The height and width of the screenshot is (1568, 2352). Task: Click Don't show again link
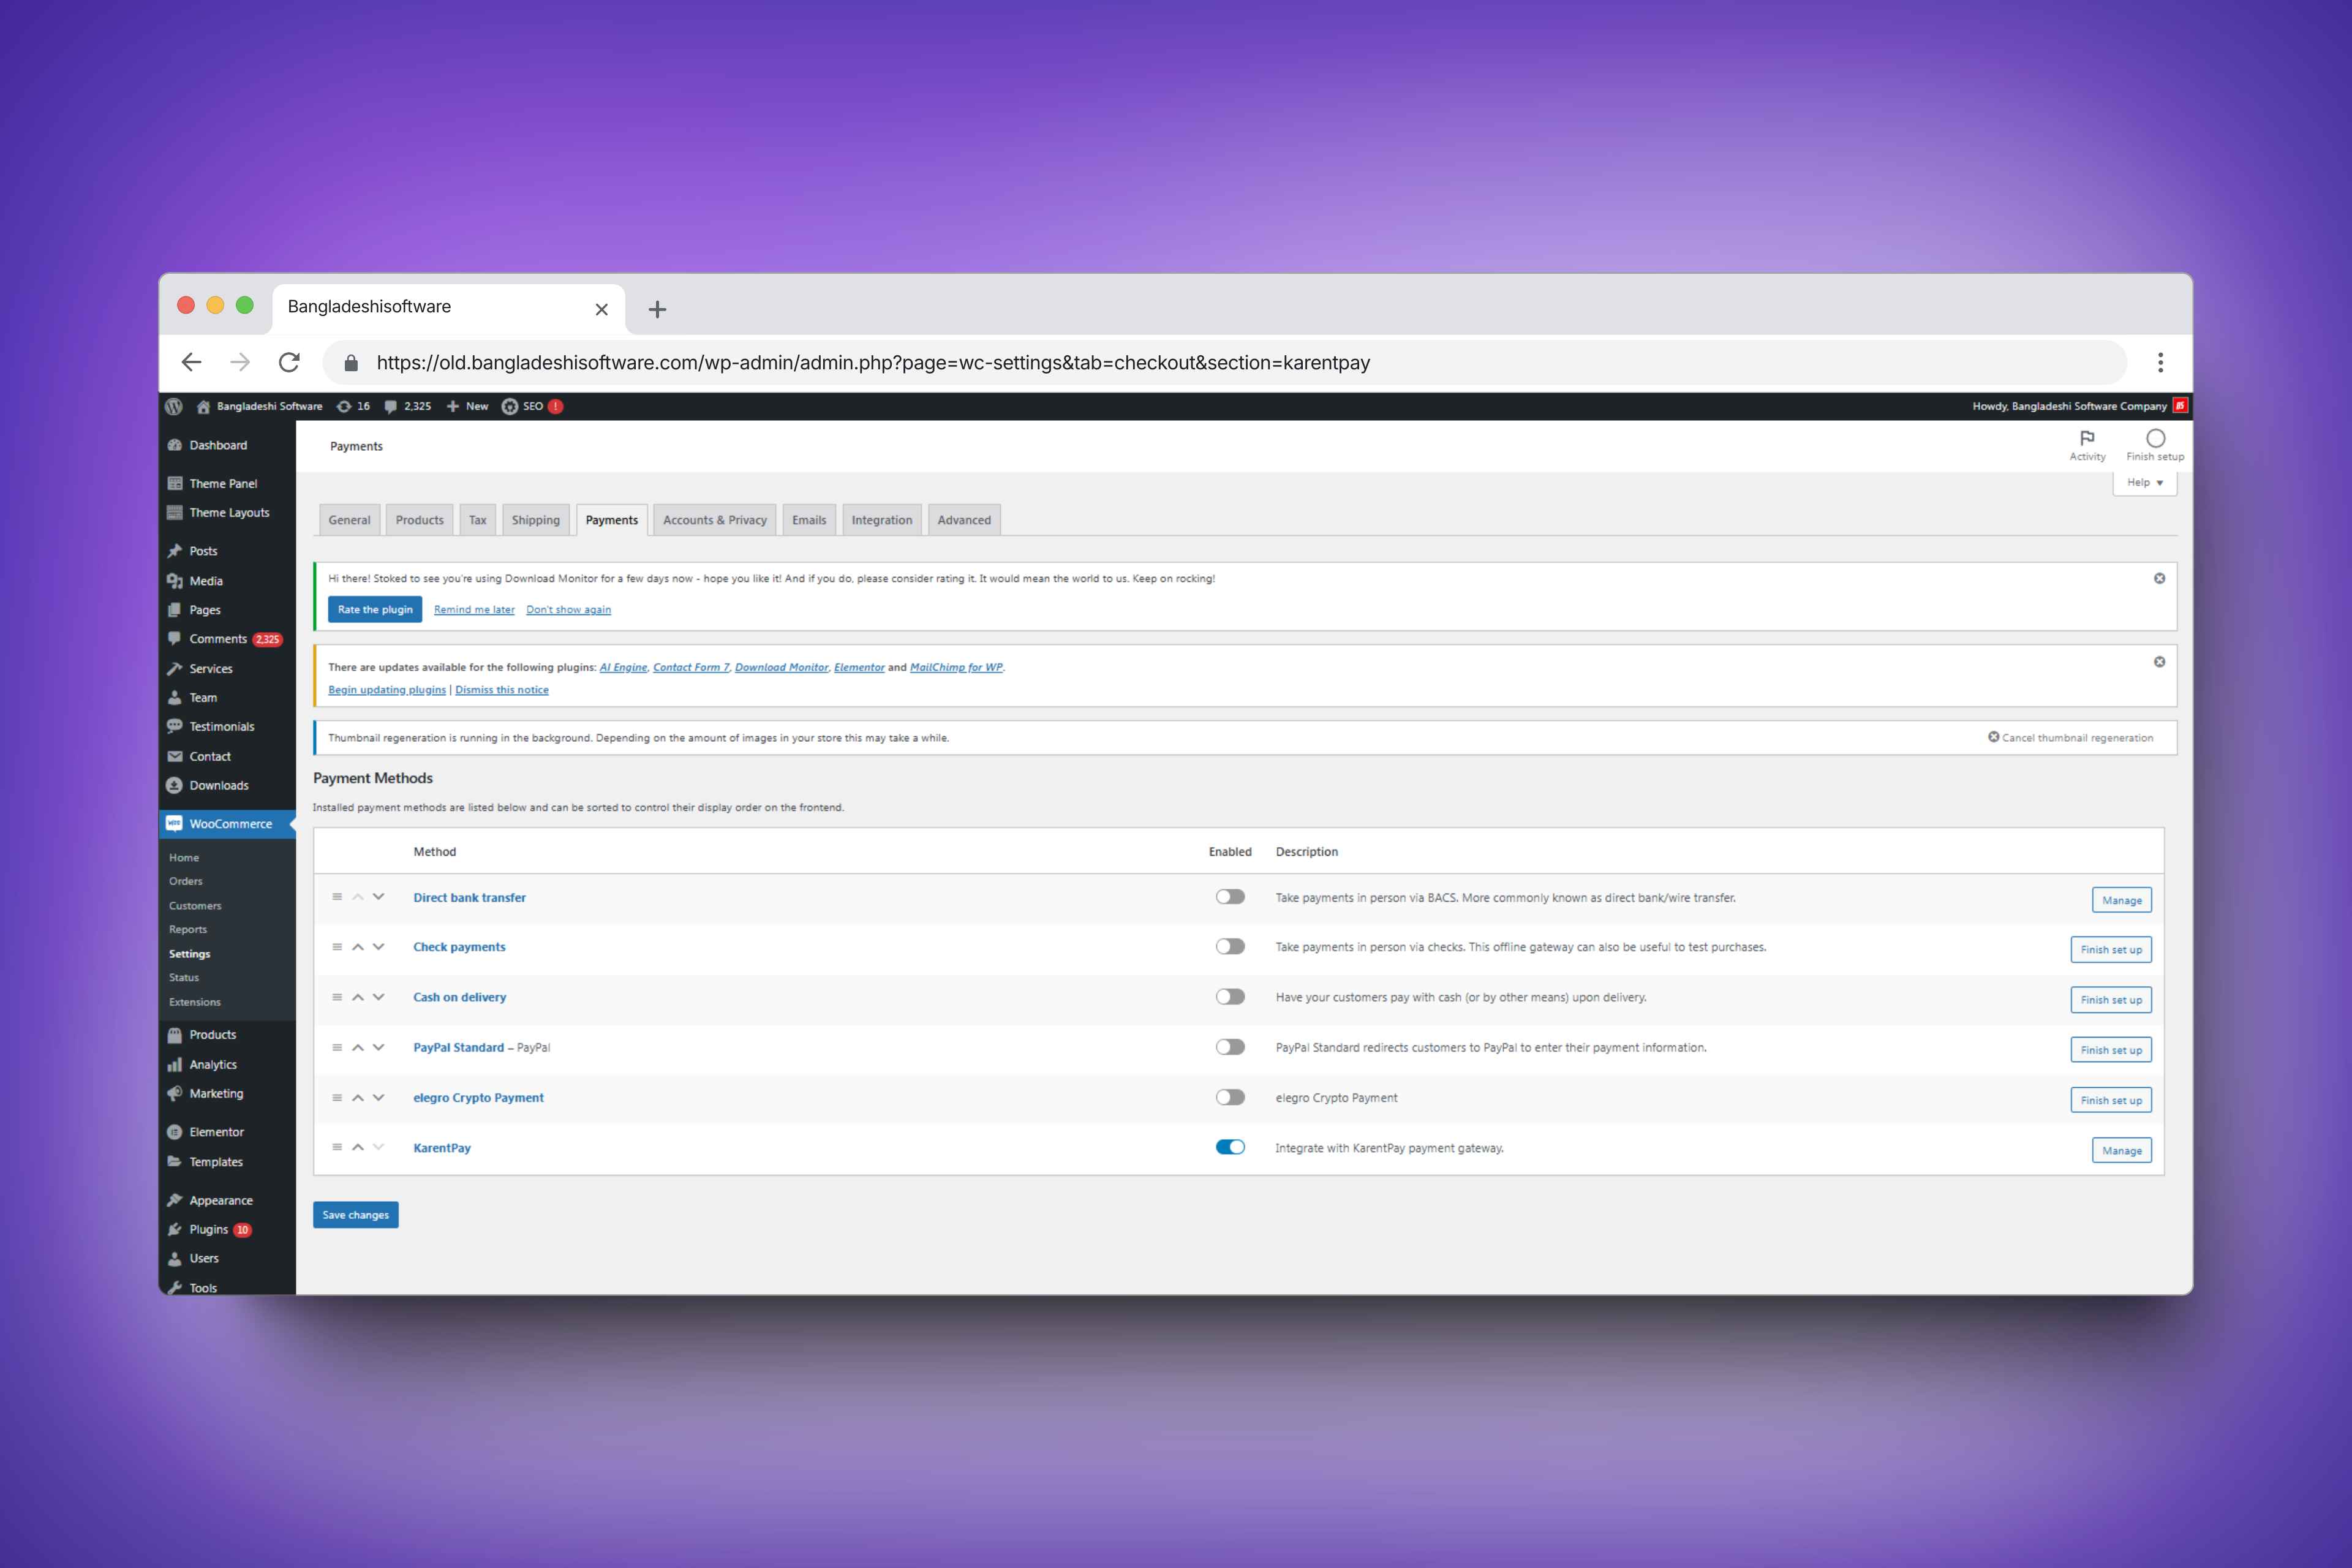[568, 610]
